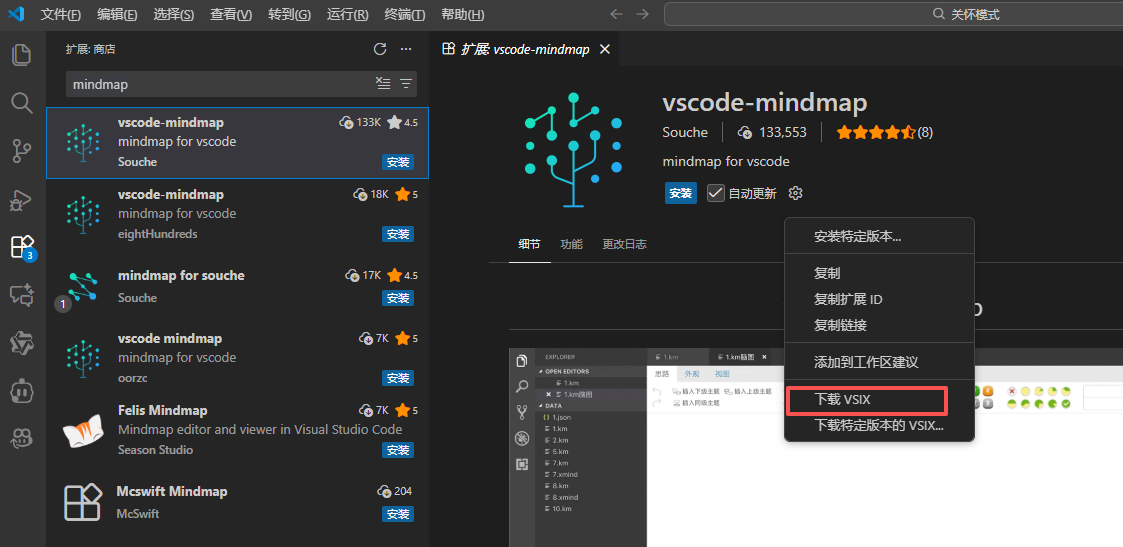Click the Extensions icon with badge
The height and width of the screenshot is (547, 1123).
[21, 247]
